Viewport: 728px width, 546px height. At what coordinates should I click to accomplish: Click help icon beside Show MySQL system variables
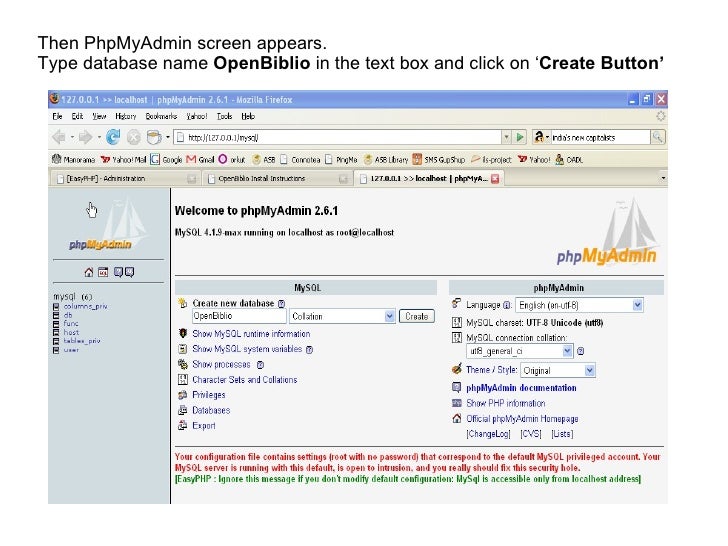309,350
